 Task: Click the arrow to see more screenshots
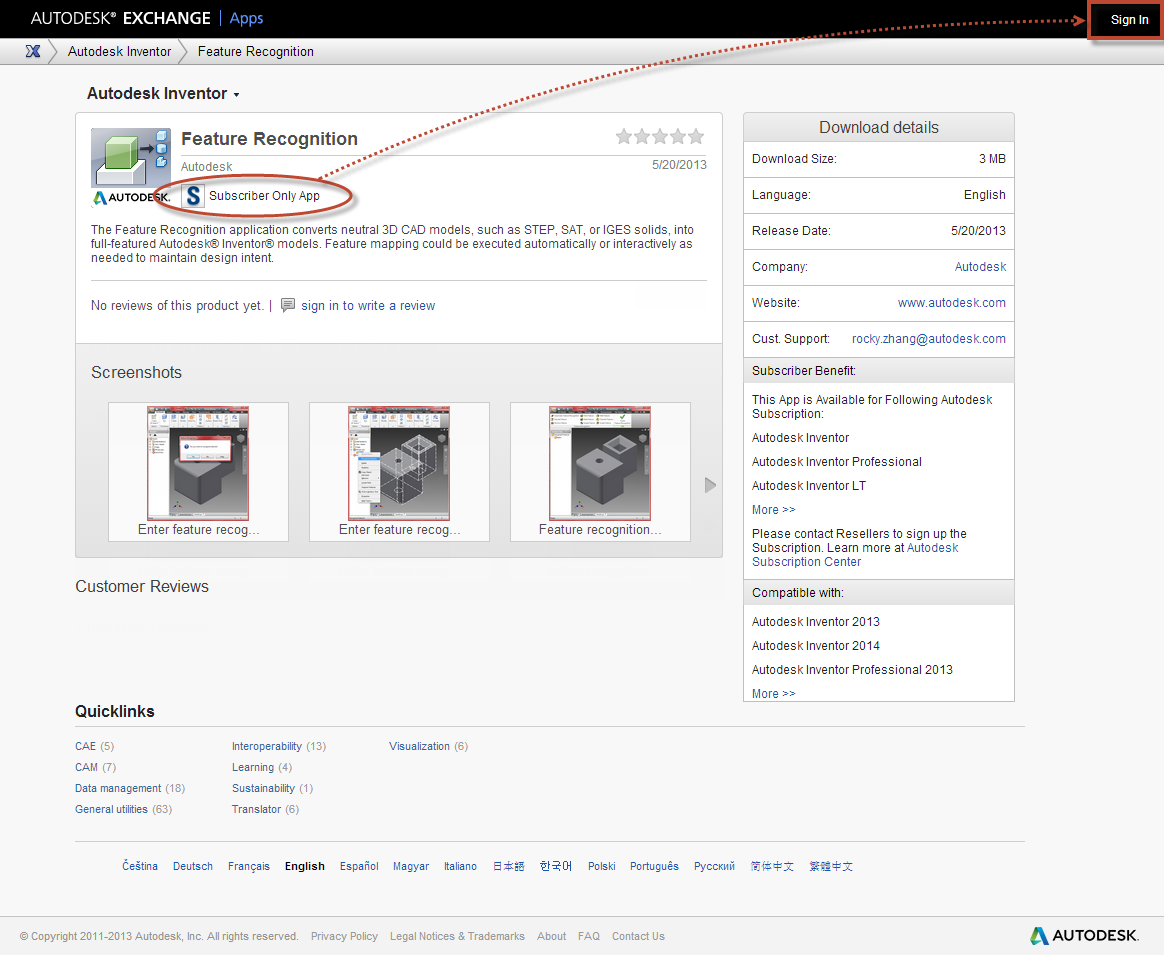pyautogui.click(x=710, y=484)
